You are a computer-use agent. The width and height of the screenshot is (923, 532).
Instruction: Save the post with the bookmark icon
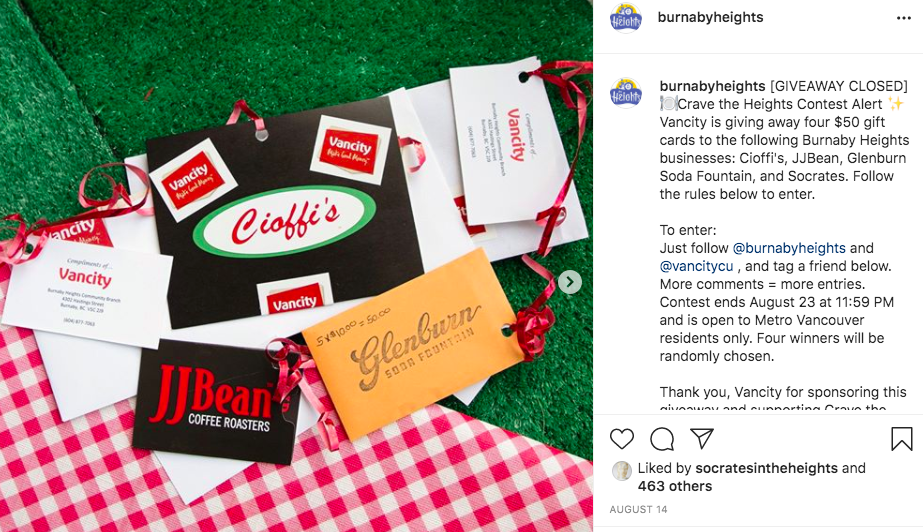tap(902, 439)
